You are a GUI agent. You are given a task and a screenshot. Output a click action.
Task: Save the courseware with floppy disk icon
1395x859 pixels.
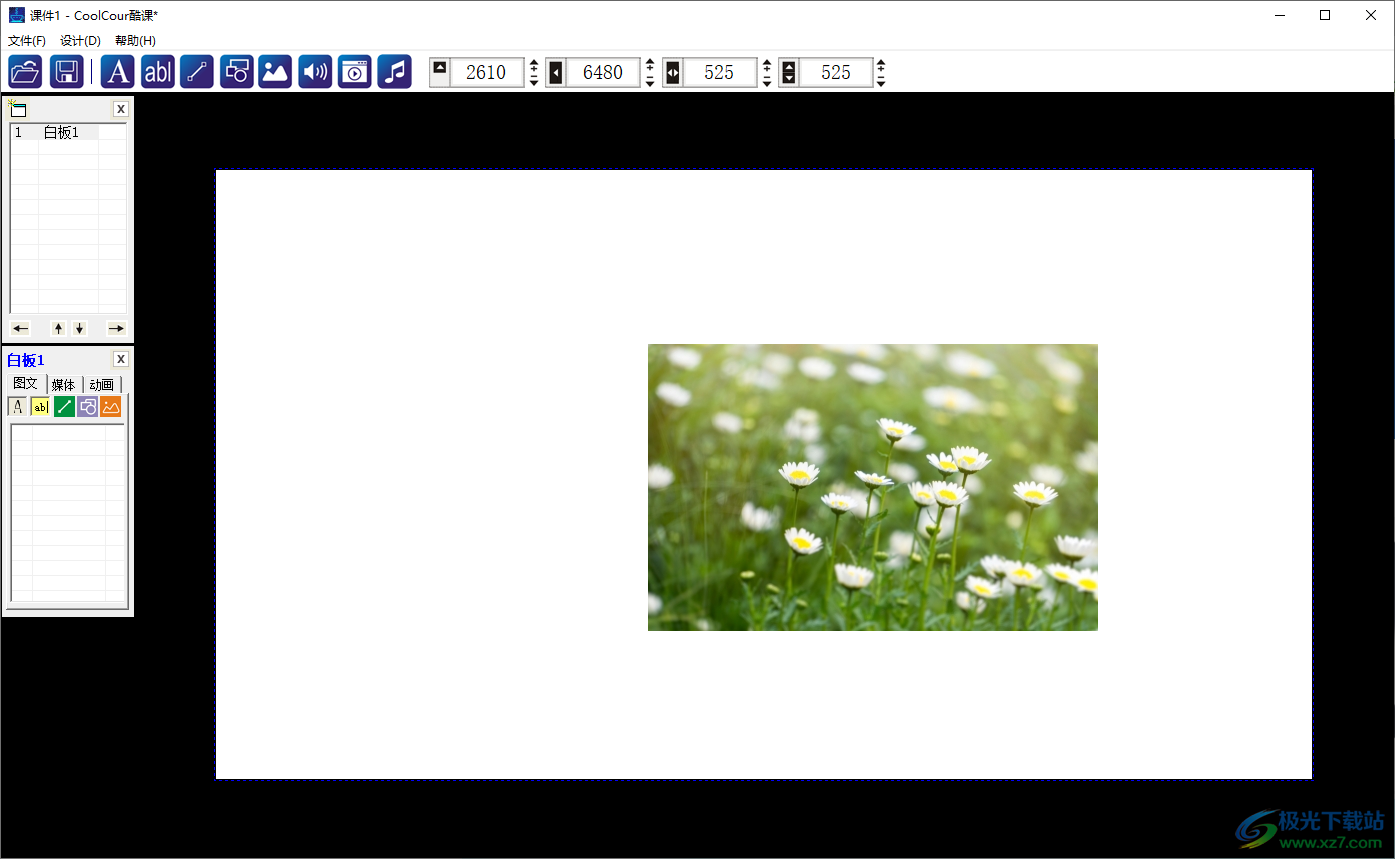(x=66, y=72)
